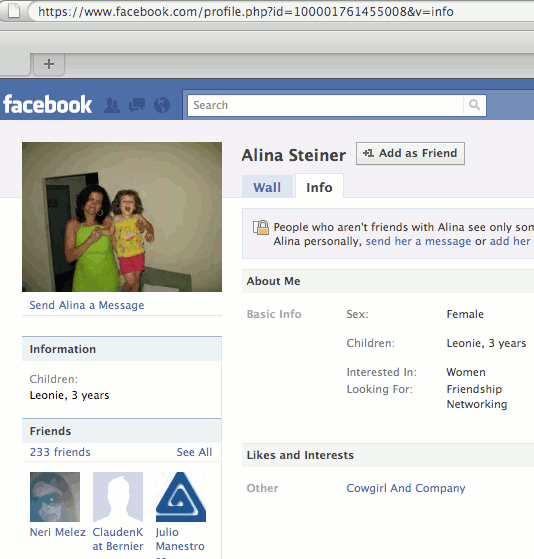Viewport: 534px width, 559px height.
Task: Click the 'Women' value text
Action: (x=466, y=372)
